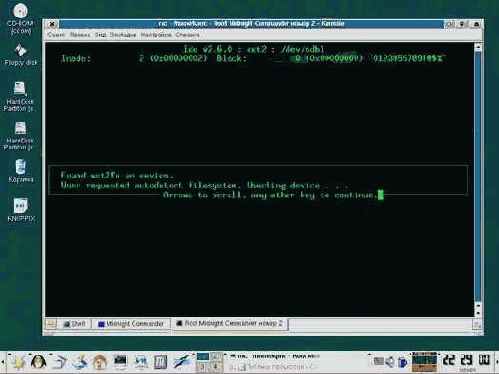Launch the Mozilla icon in panel
Screen dimensions: 499x374
[160, 362]
